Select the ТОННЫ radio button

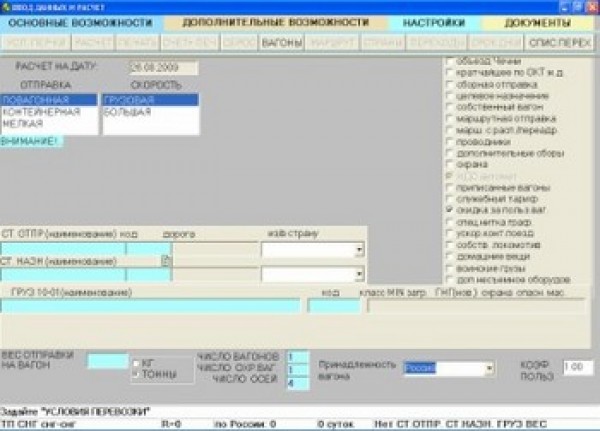(x=136, y=374)
